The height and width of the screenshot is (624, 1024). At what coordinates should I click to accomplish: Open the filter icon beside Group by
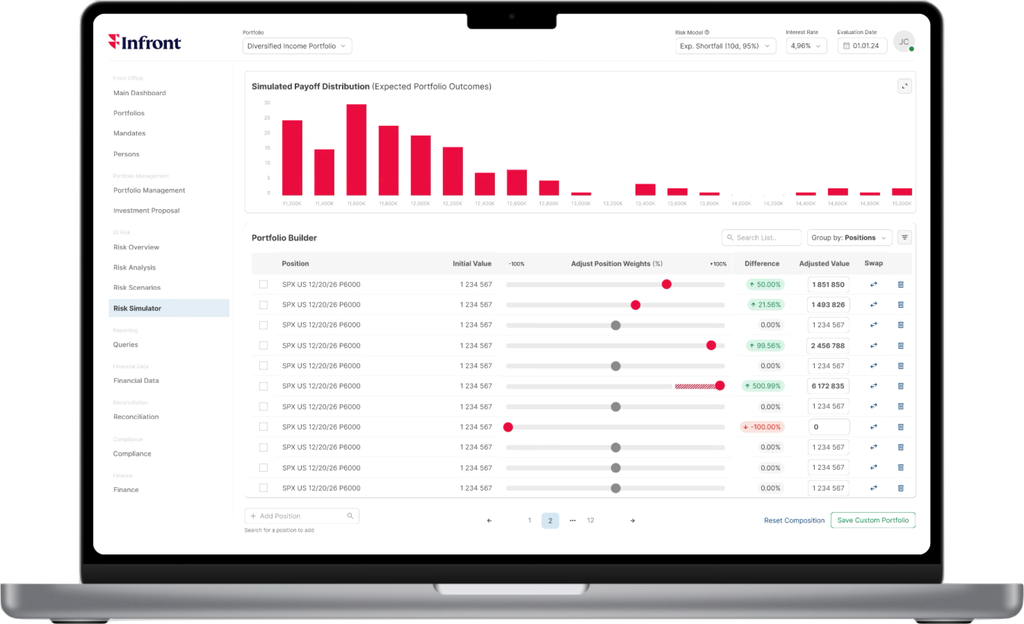[x=905, y=237]
